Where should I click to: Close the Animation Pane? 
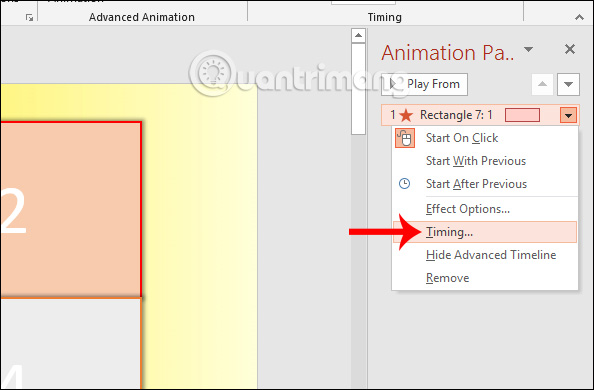pos(570,49)
